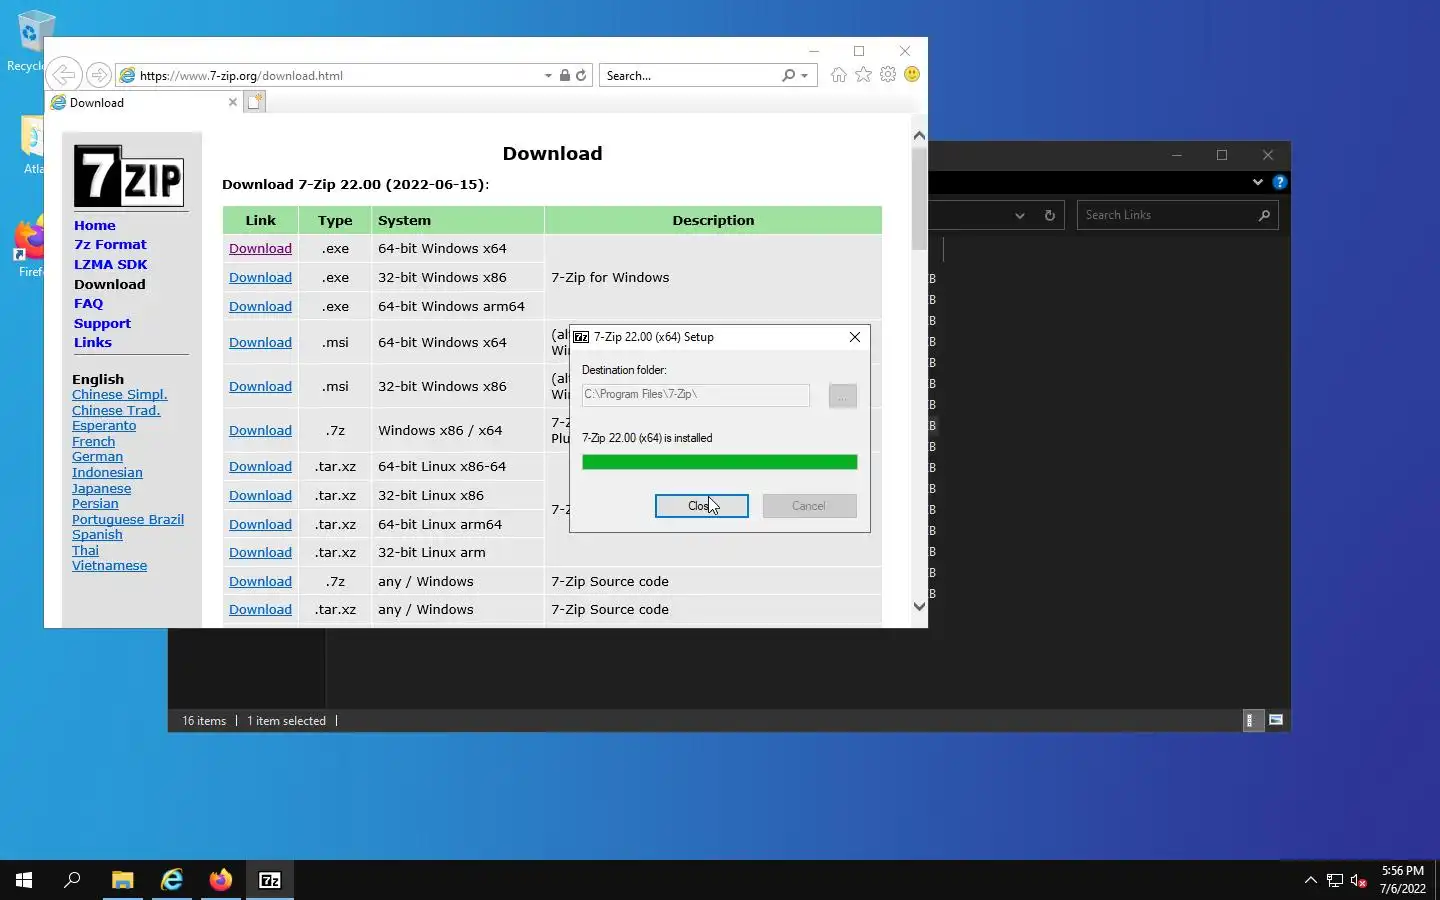The width and height of the screenshot is (1440, 900).
Task: Open a new tab in Internet Explorer
Action: pyautogui.click(x=255, y=102)
